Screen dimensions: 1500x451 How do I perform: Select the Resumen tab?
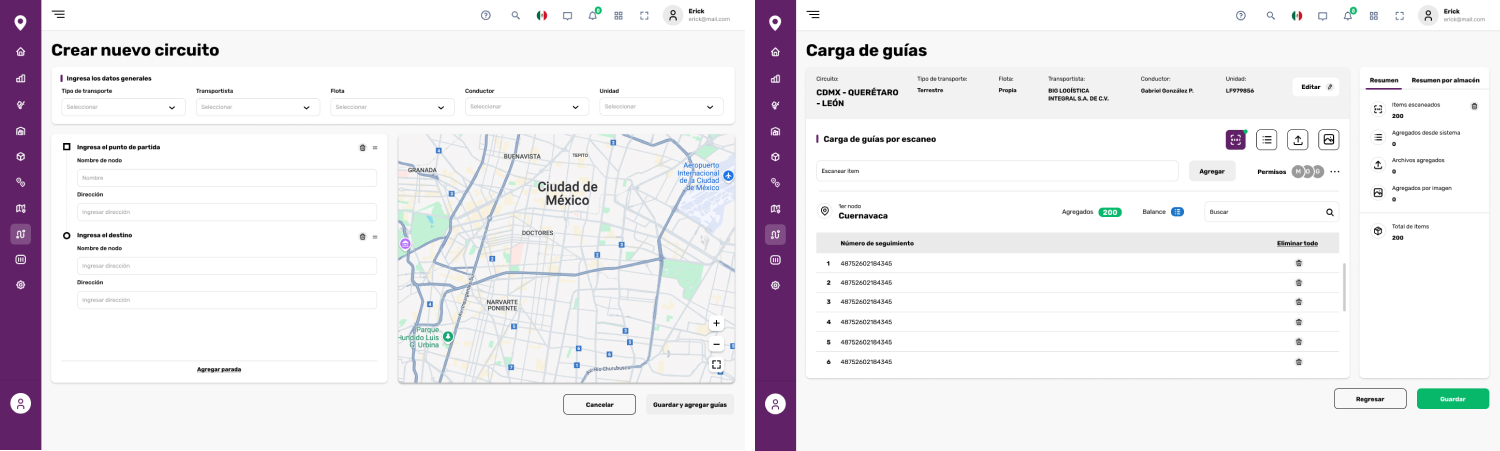pos(1384,80)
